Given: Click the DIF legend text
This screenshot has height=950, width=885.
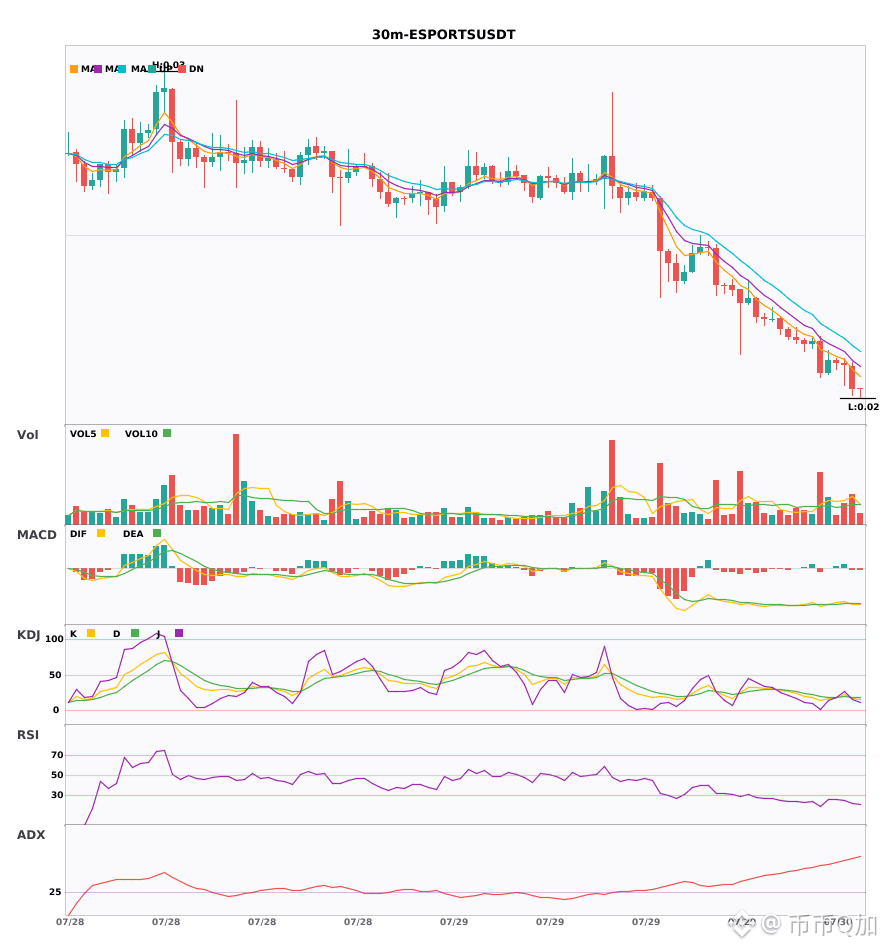Looking at the screenshot, I should pyautogui.click(x=78, y=534).
